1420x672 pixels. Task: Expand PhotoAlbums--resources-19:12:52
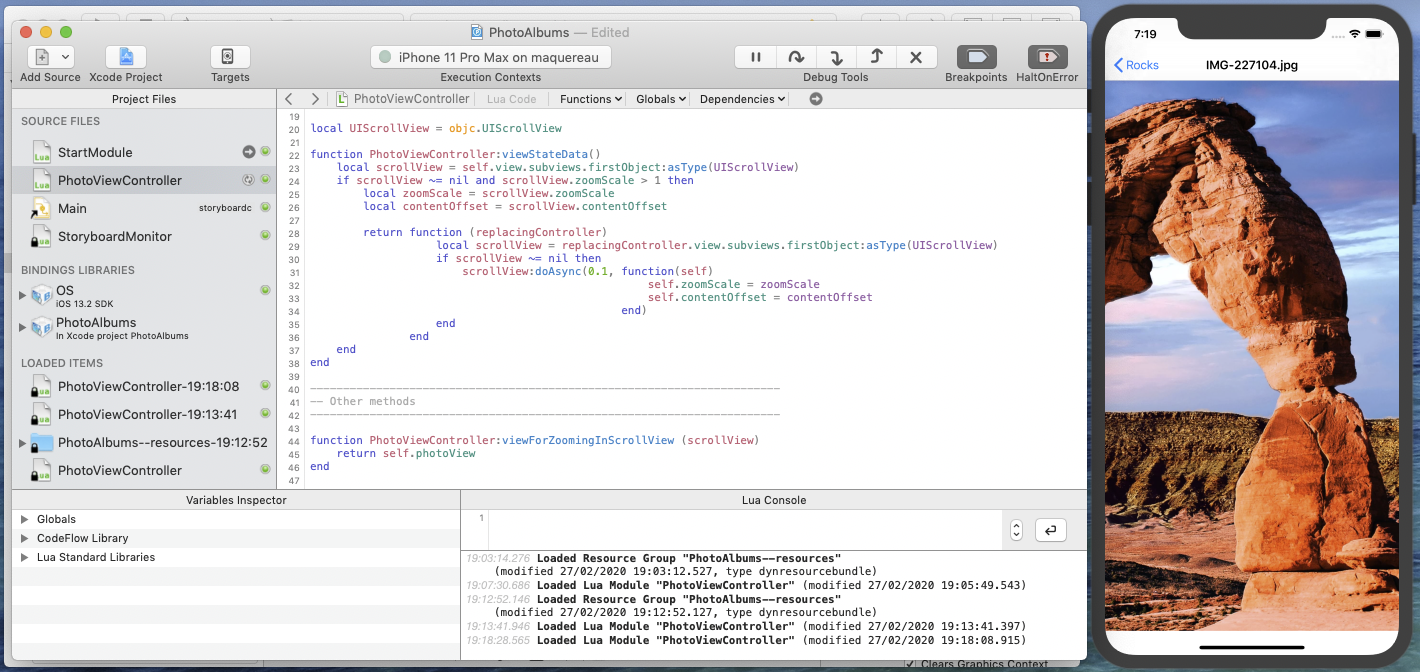tap(23, 442)
